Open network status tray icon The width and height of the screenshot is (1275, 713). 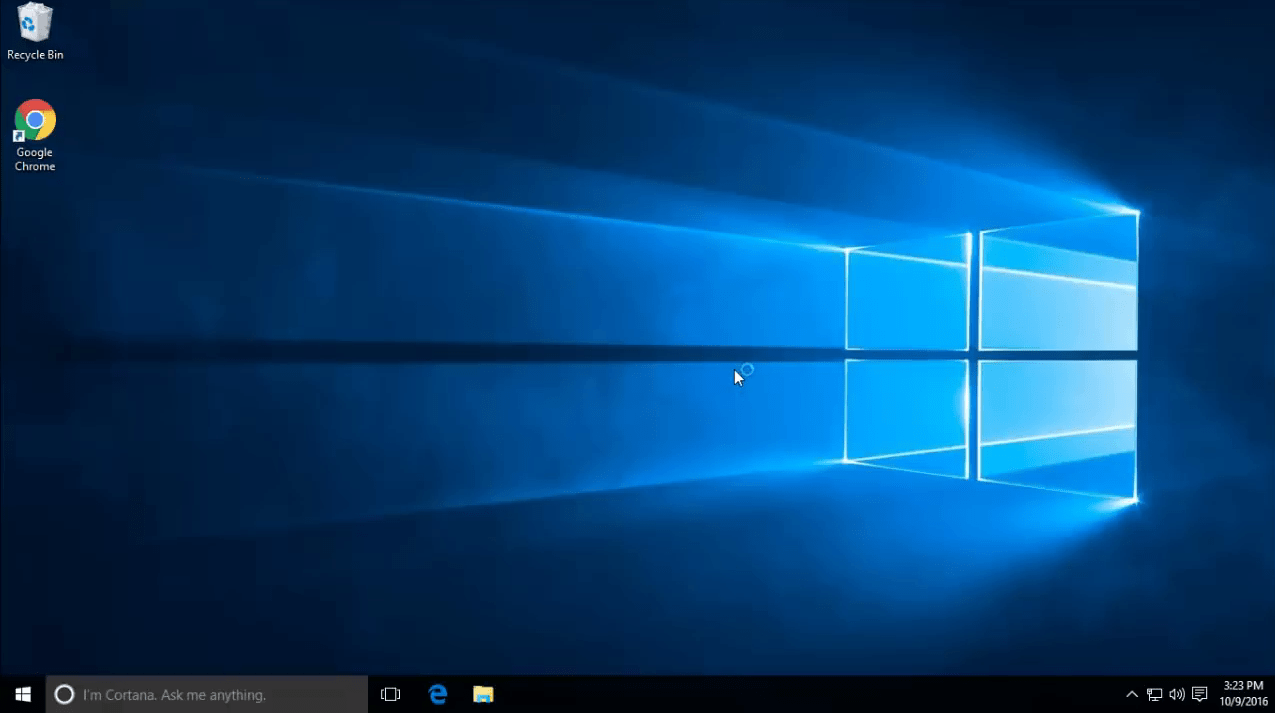pyautogui.click(x=1154, y=694)
